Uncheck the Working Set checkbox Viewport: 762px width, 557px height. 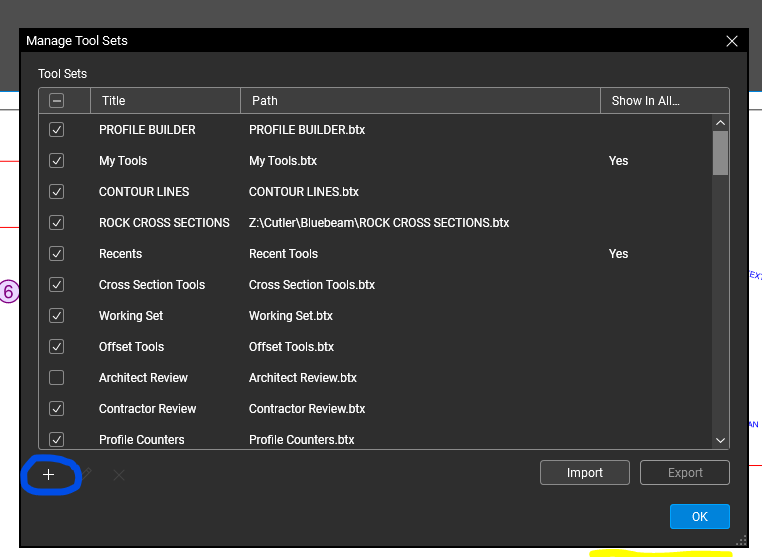tap(56, 316)
